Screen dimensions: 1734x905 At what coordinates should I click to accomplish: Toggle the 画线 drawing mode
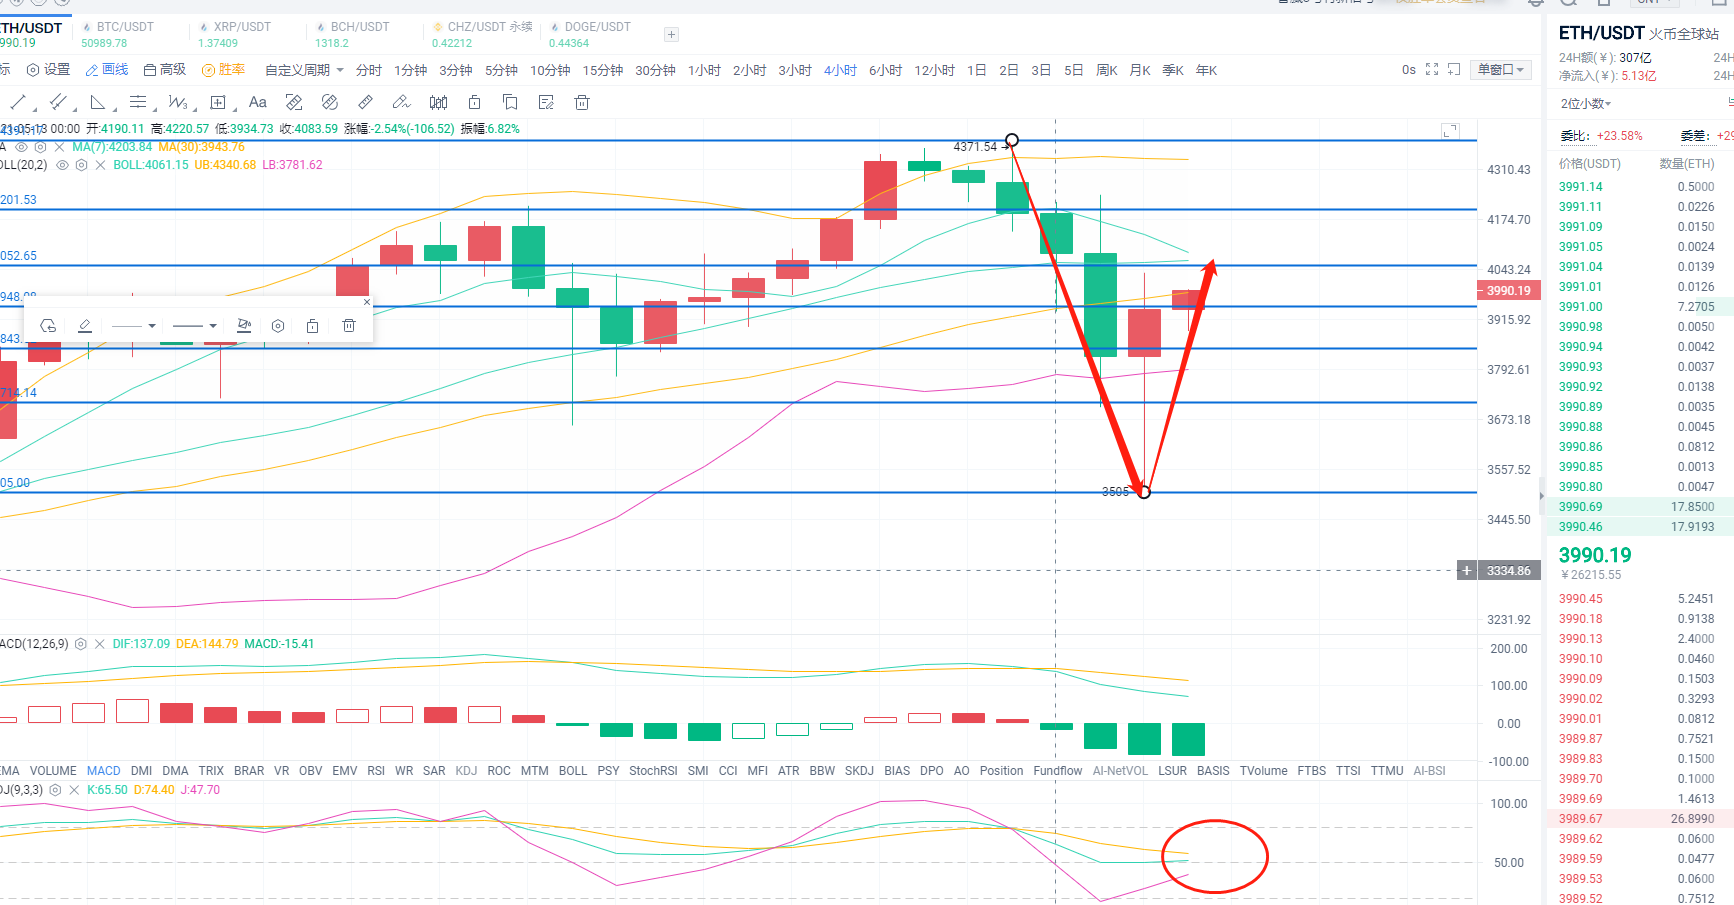tap(107, 69)
